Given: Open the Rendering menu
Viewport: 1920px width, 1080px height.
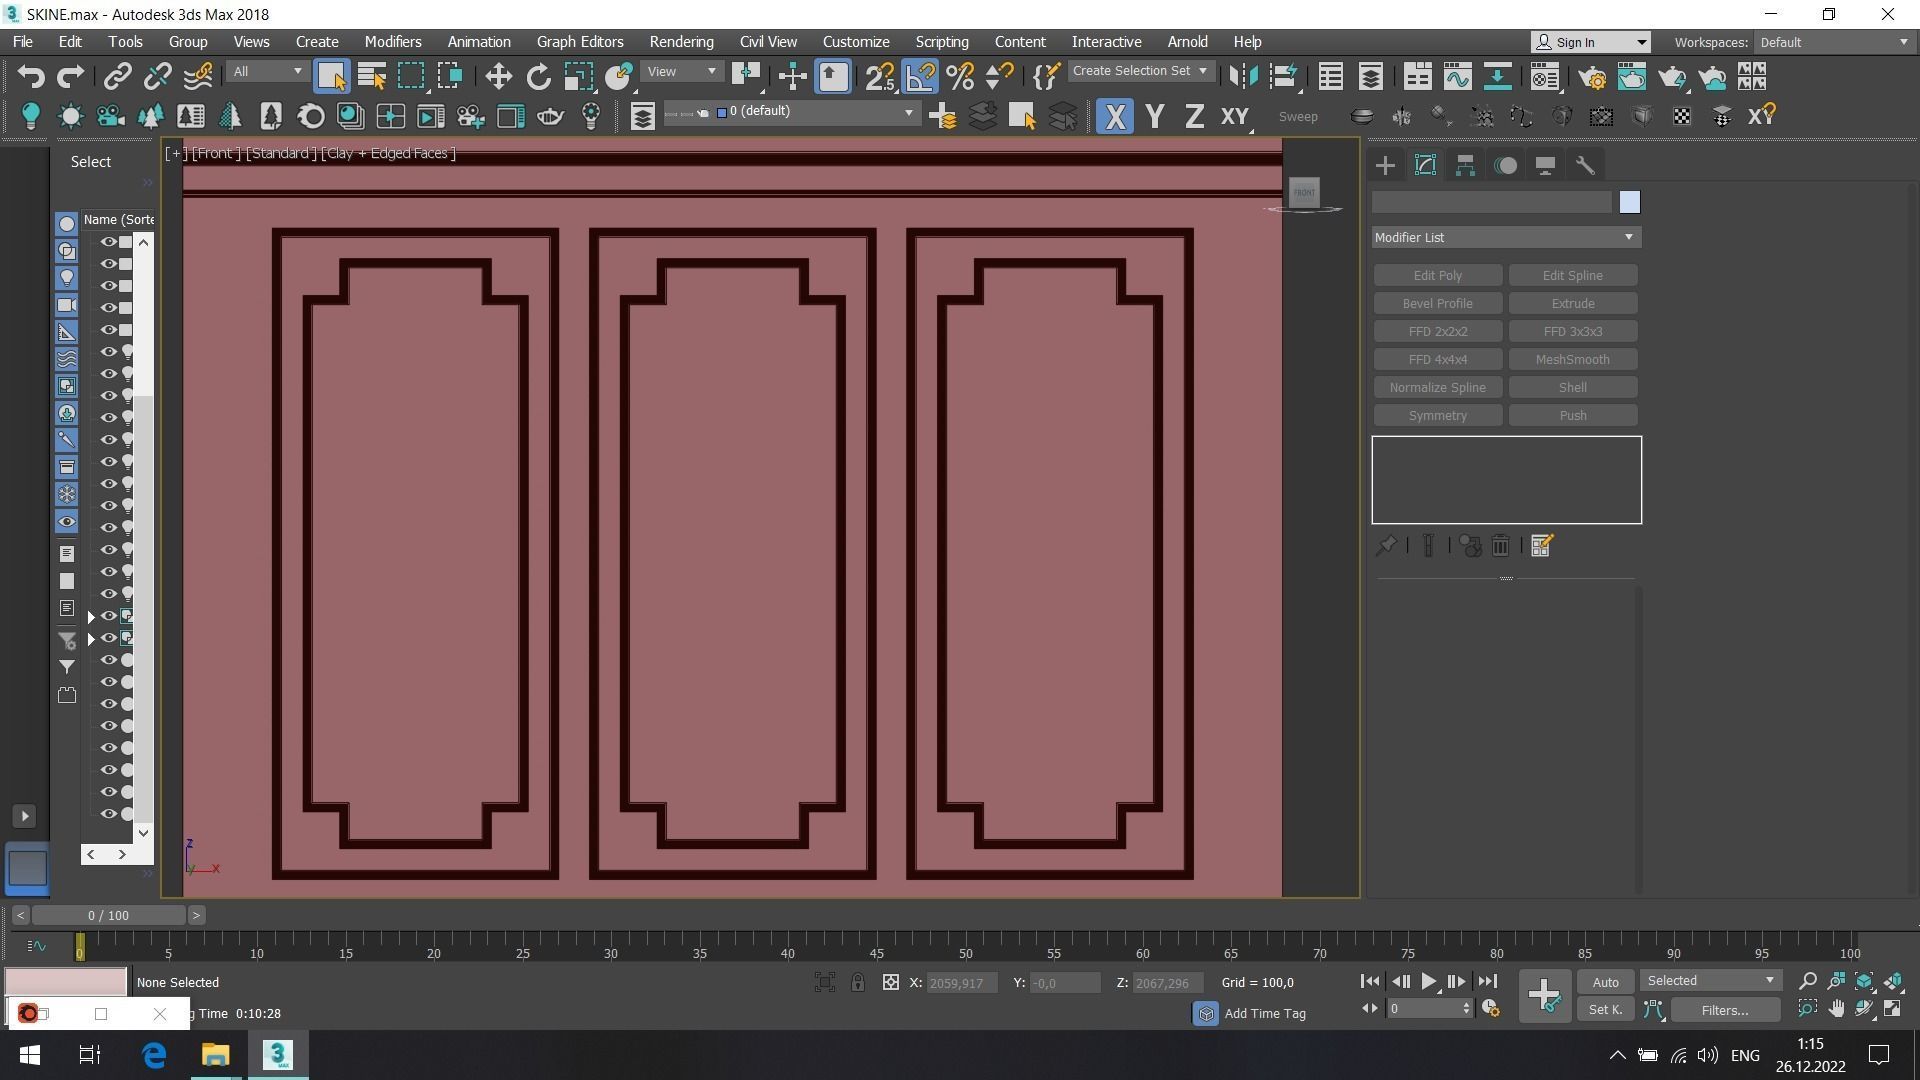Looking at the screenshot, I should tap(680, 42).
